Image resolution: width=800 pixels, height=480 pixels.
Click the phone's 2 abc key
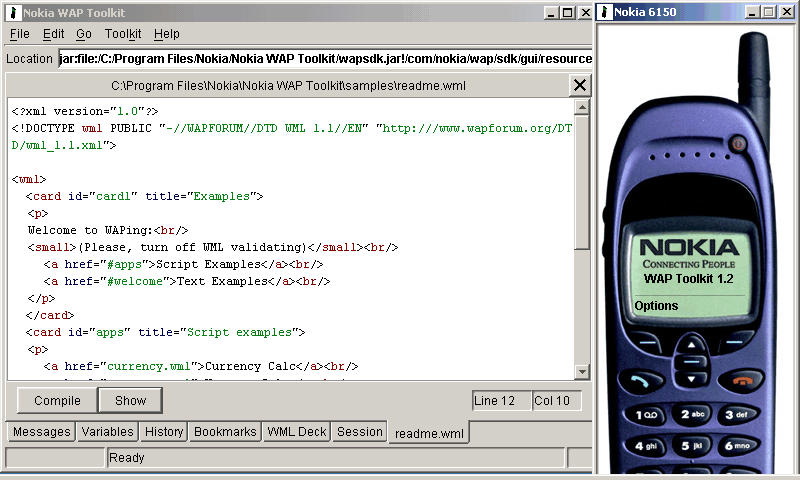tap(692, 414)
